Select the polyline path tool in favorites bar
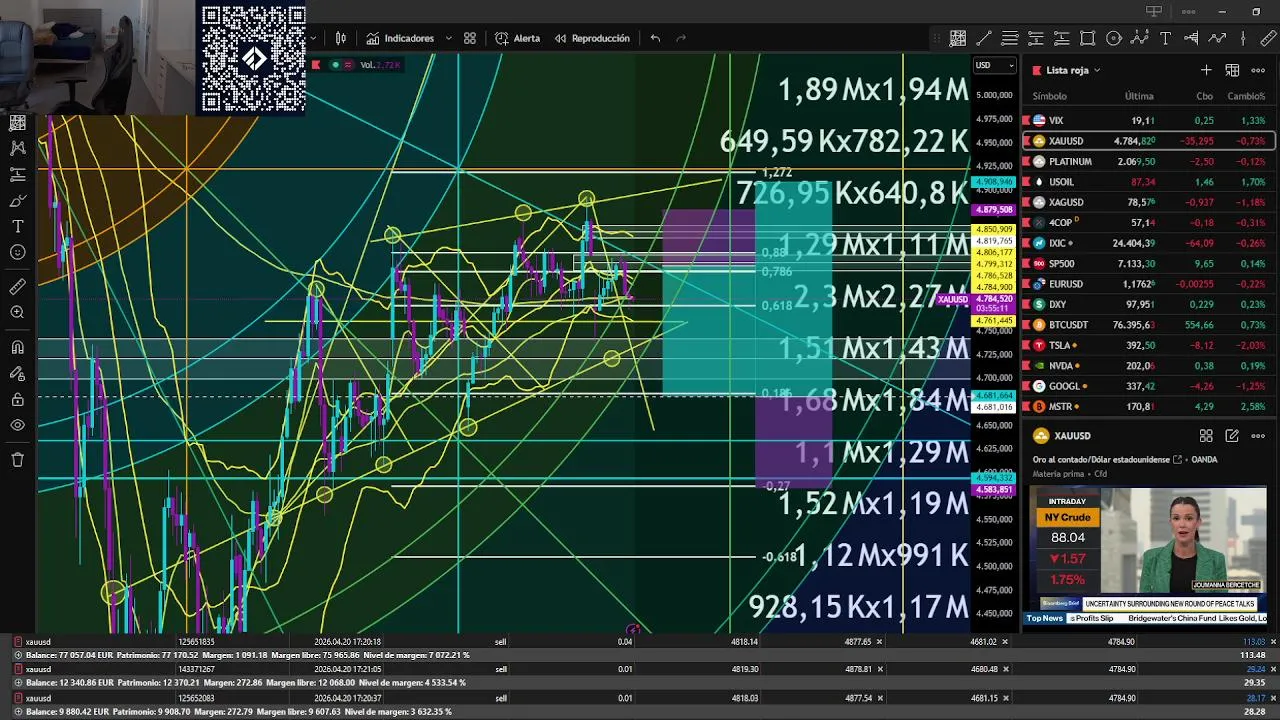The image size is (1280, 720). (1217, 38)
